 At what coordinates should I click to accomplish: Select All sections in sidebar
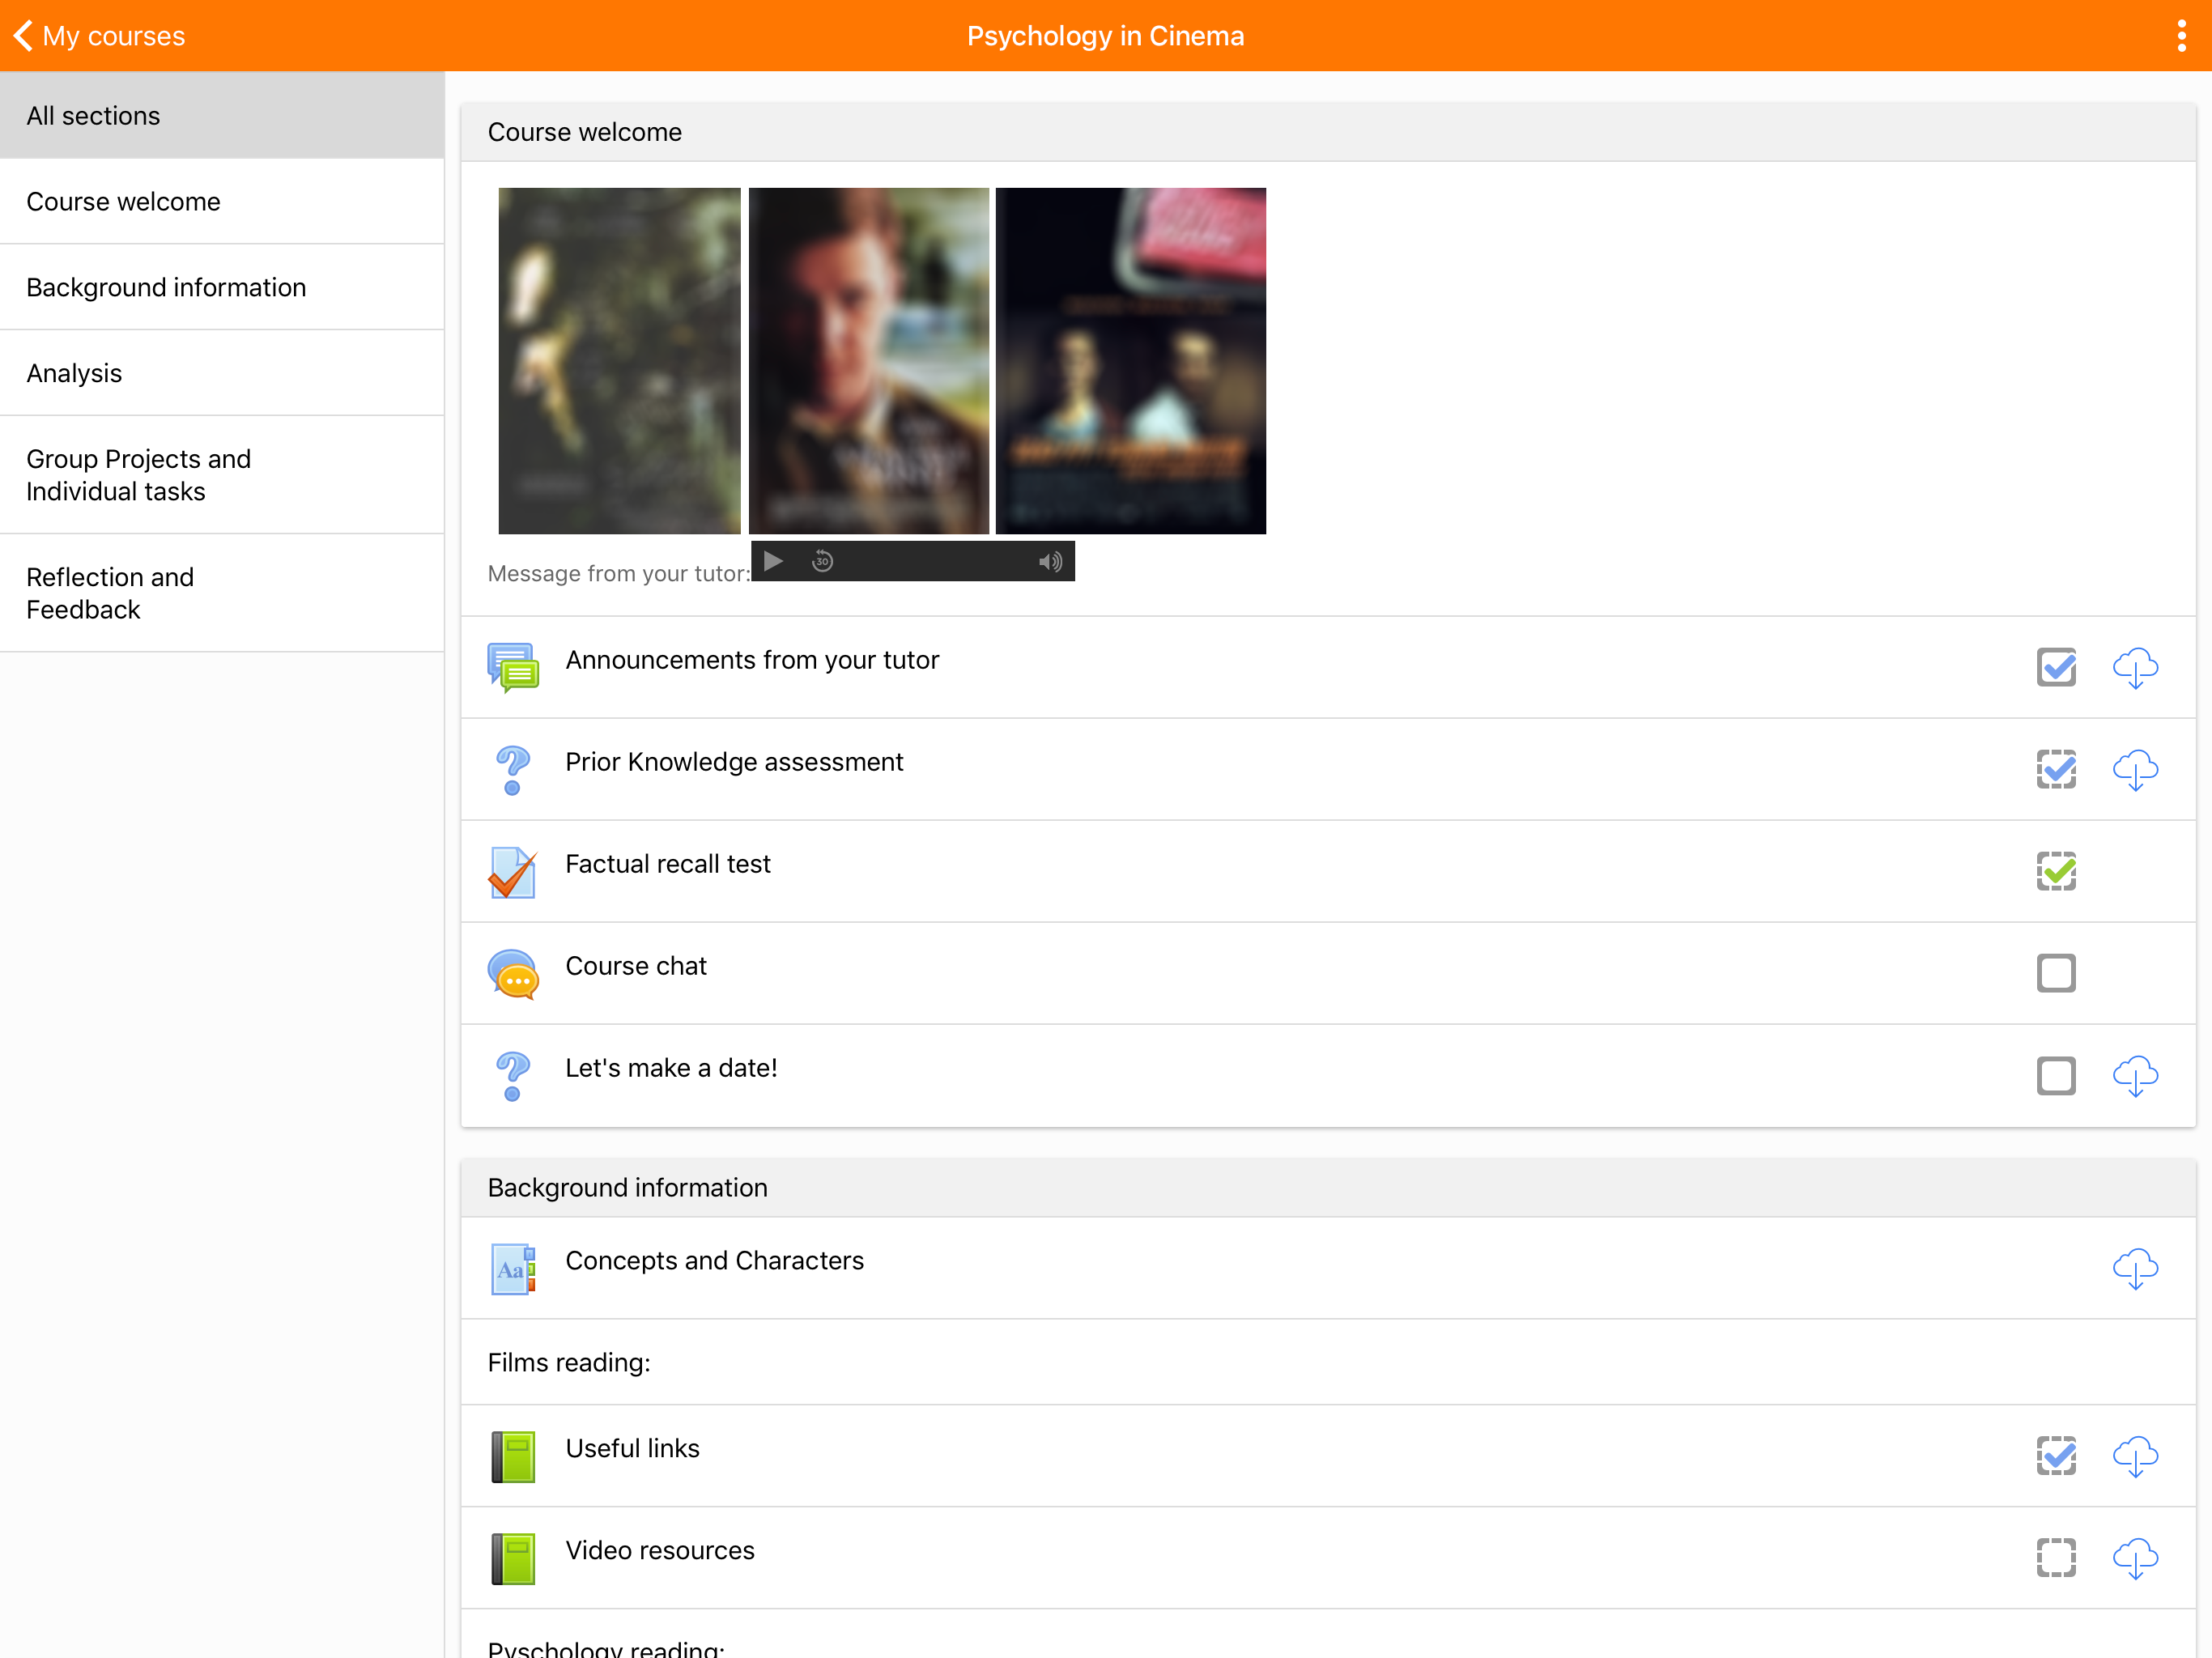[222, 116]
